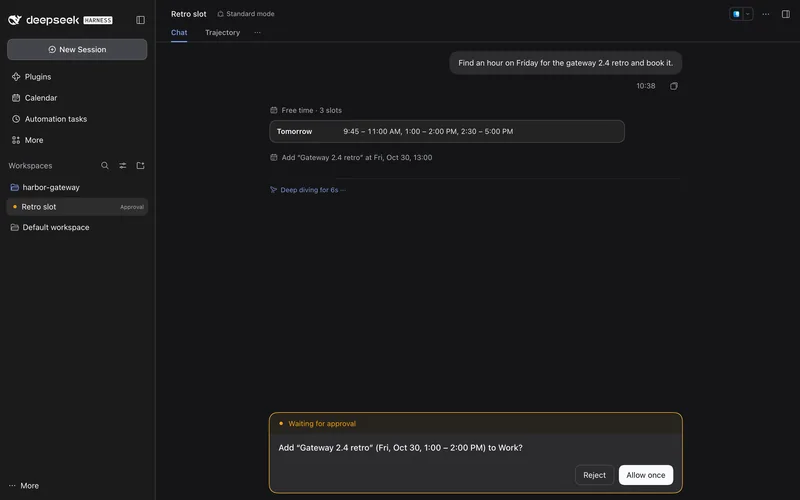Open workspace filter sliders icon
Viewport: 800px width, 500px height.
pos(122,166)
